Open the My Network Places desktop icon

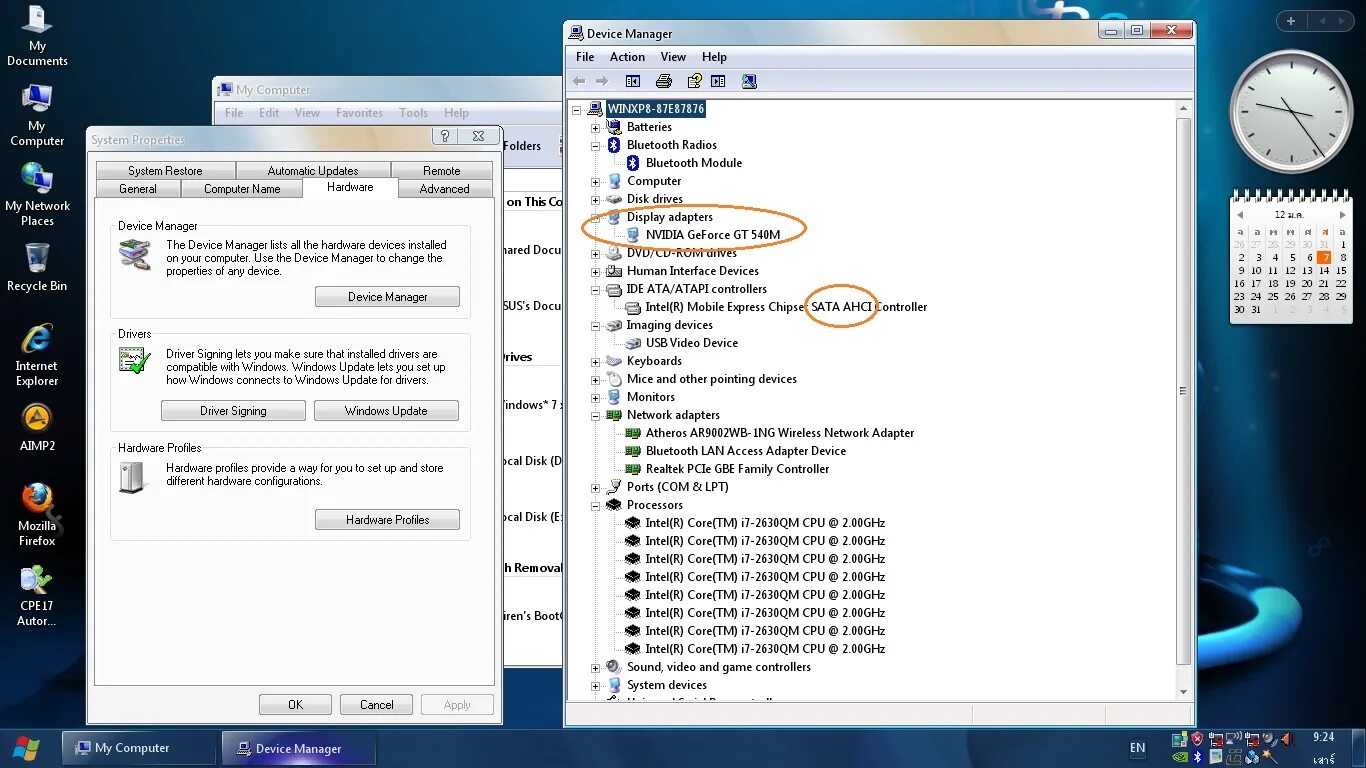(x=37, y=195)
